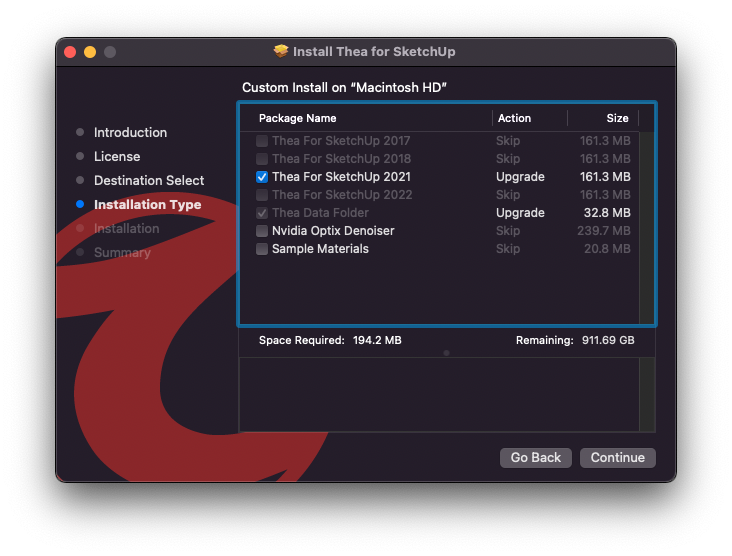This screenshot has height=556, width=732.
Task: Toggle Thea For SketchUp 2017 checkbox
Action: 262,141
